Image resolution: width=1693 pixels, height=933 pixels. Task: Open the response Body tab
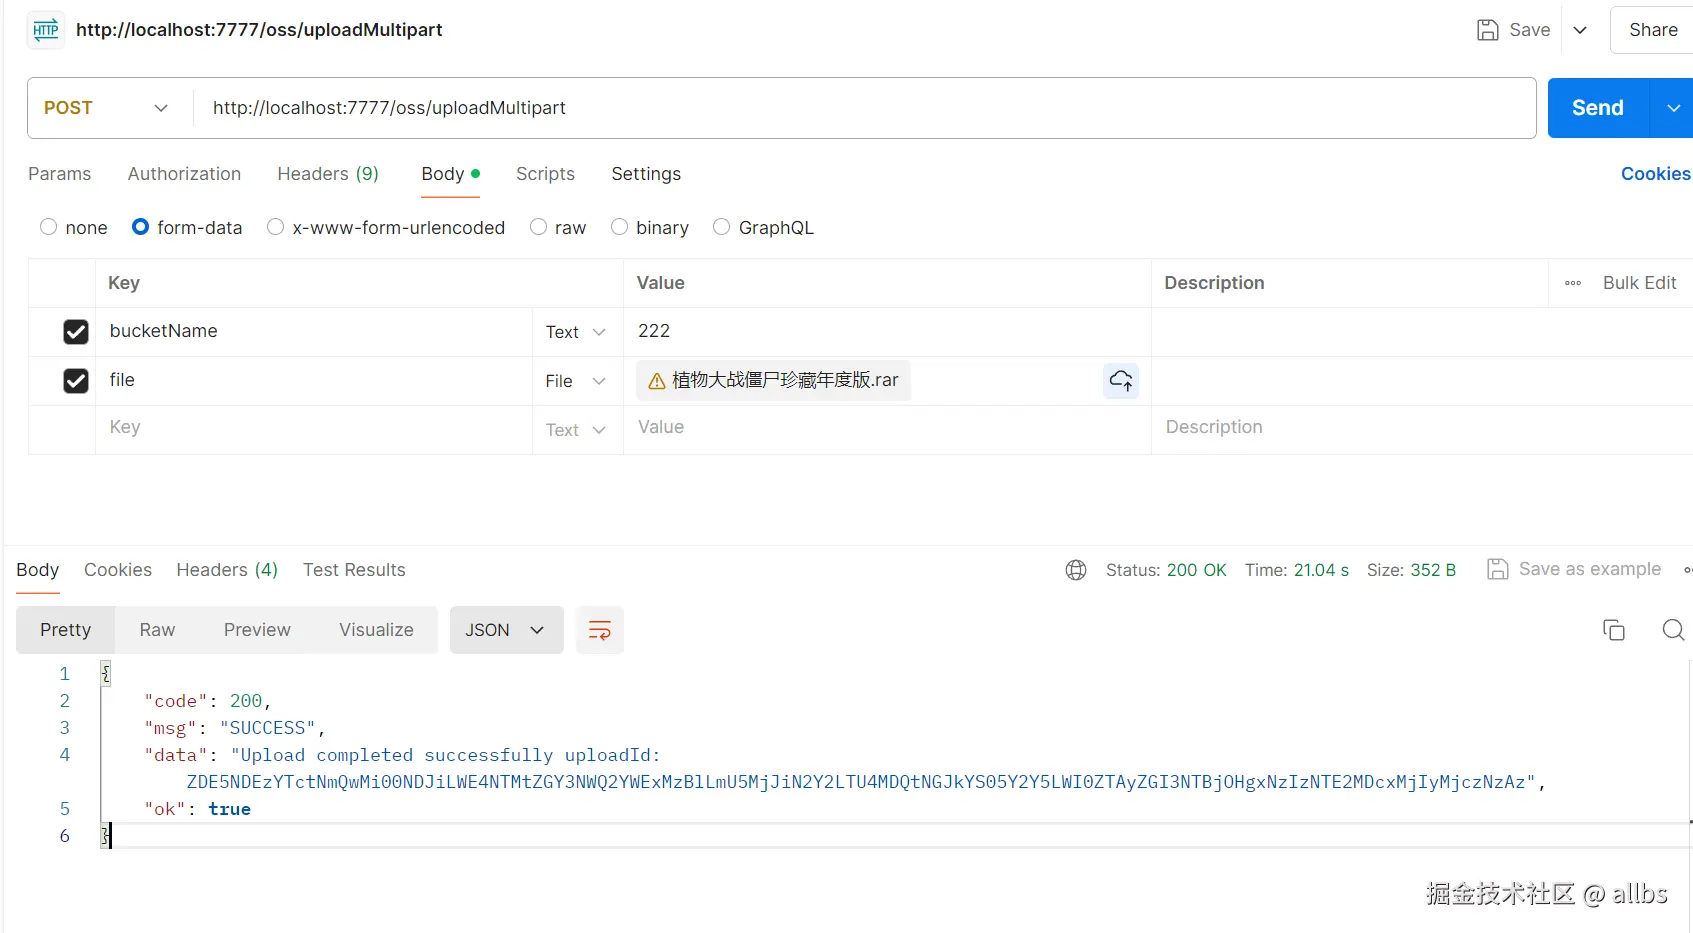pyautogui.click(x=38, y=570)
